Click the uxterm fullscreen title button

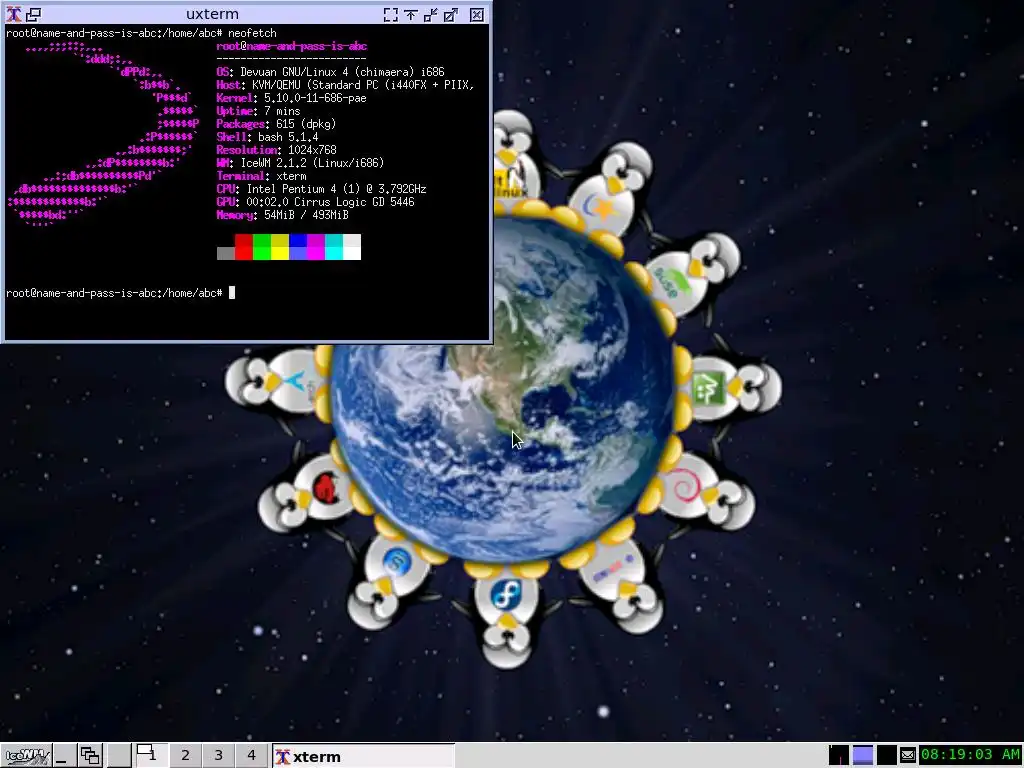point(391,14)
